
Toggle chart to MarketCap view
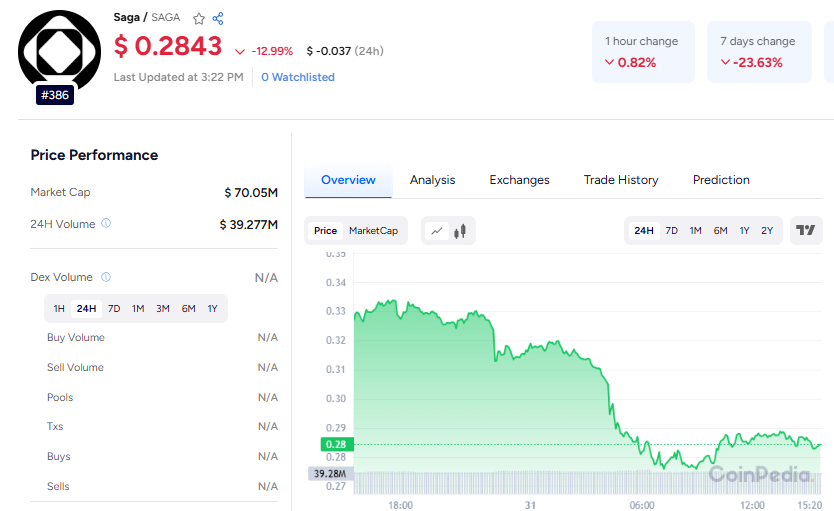tap(373, 231)
